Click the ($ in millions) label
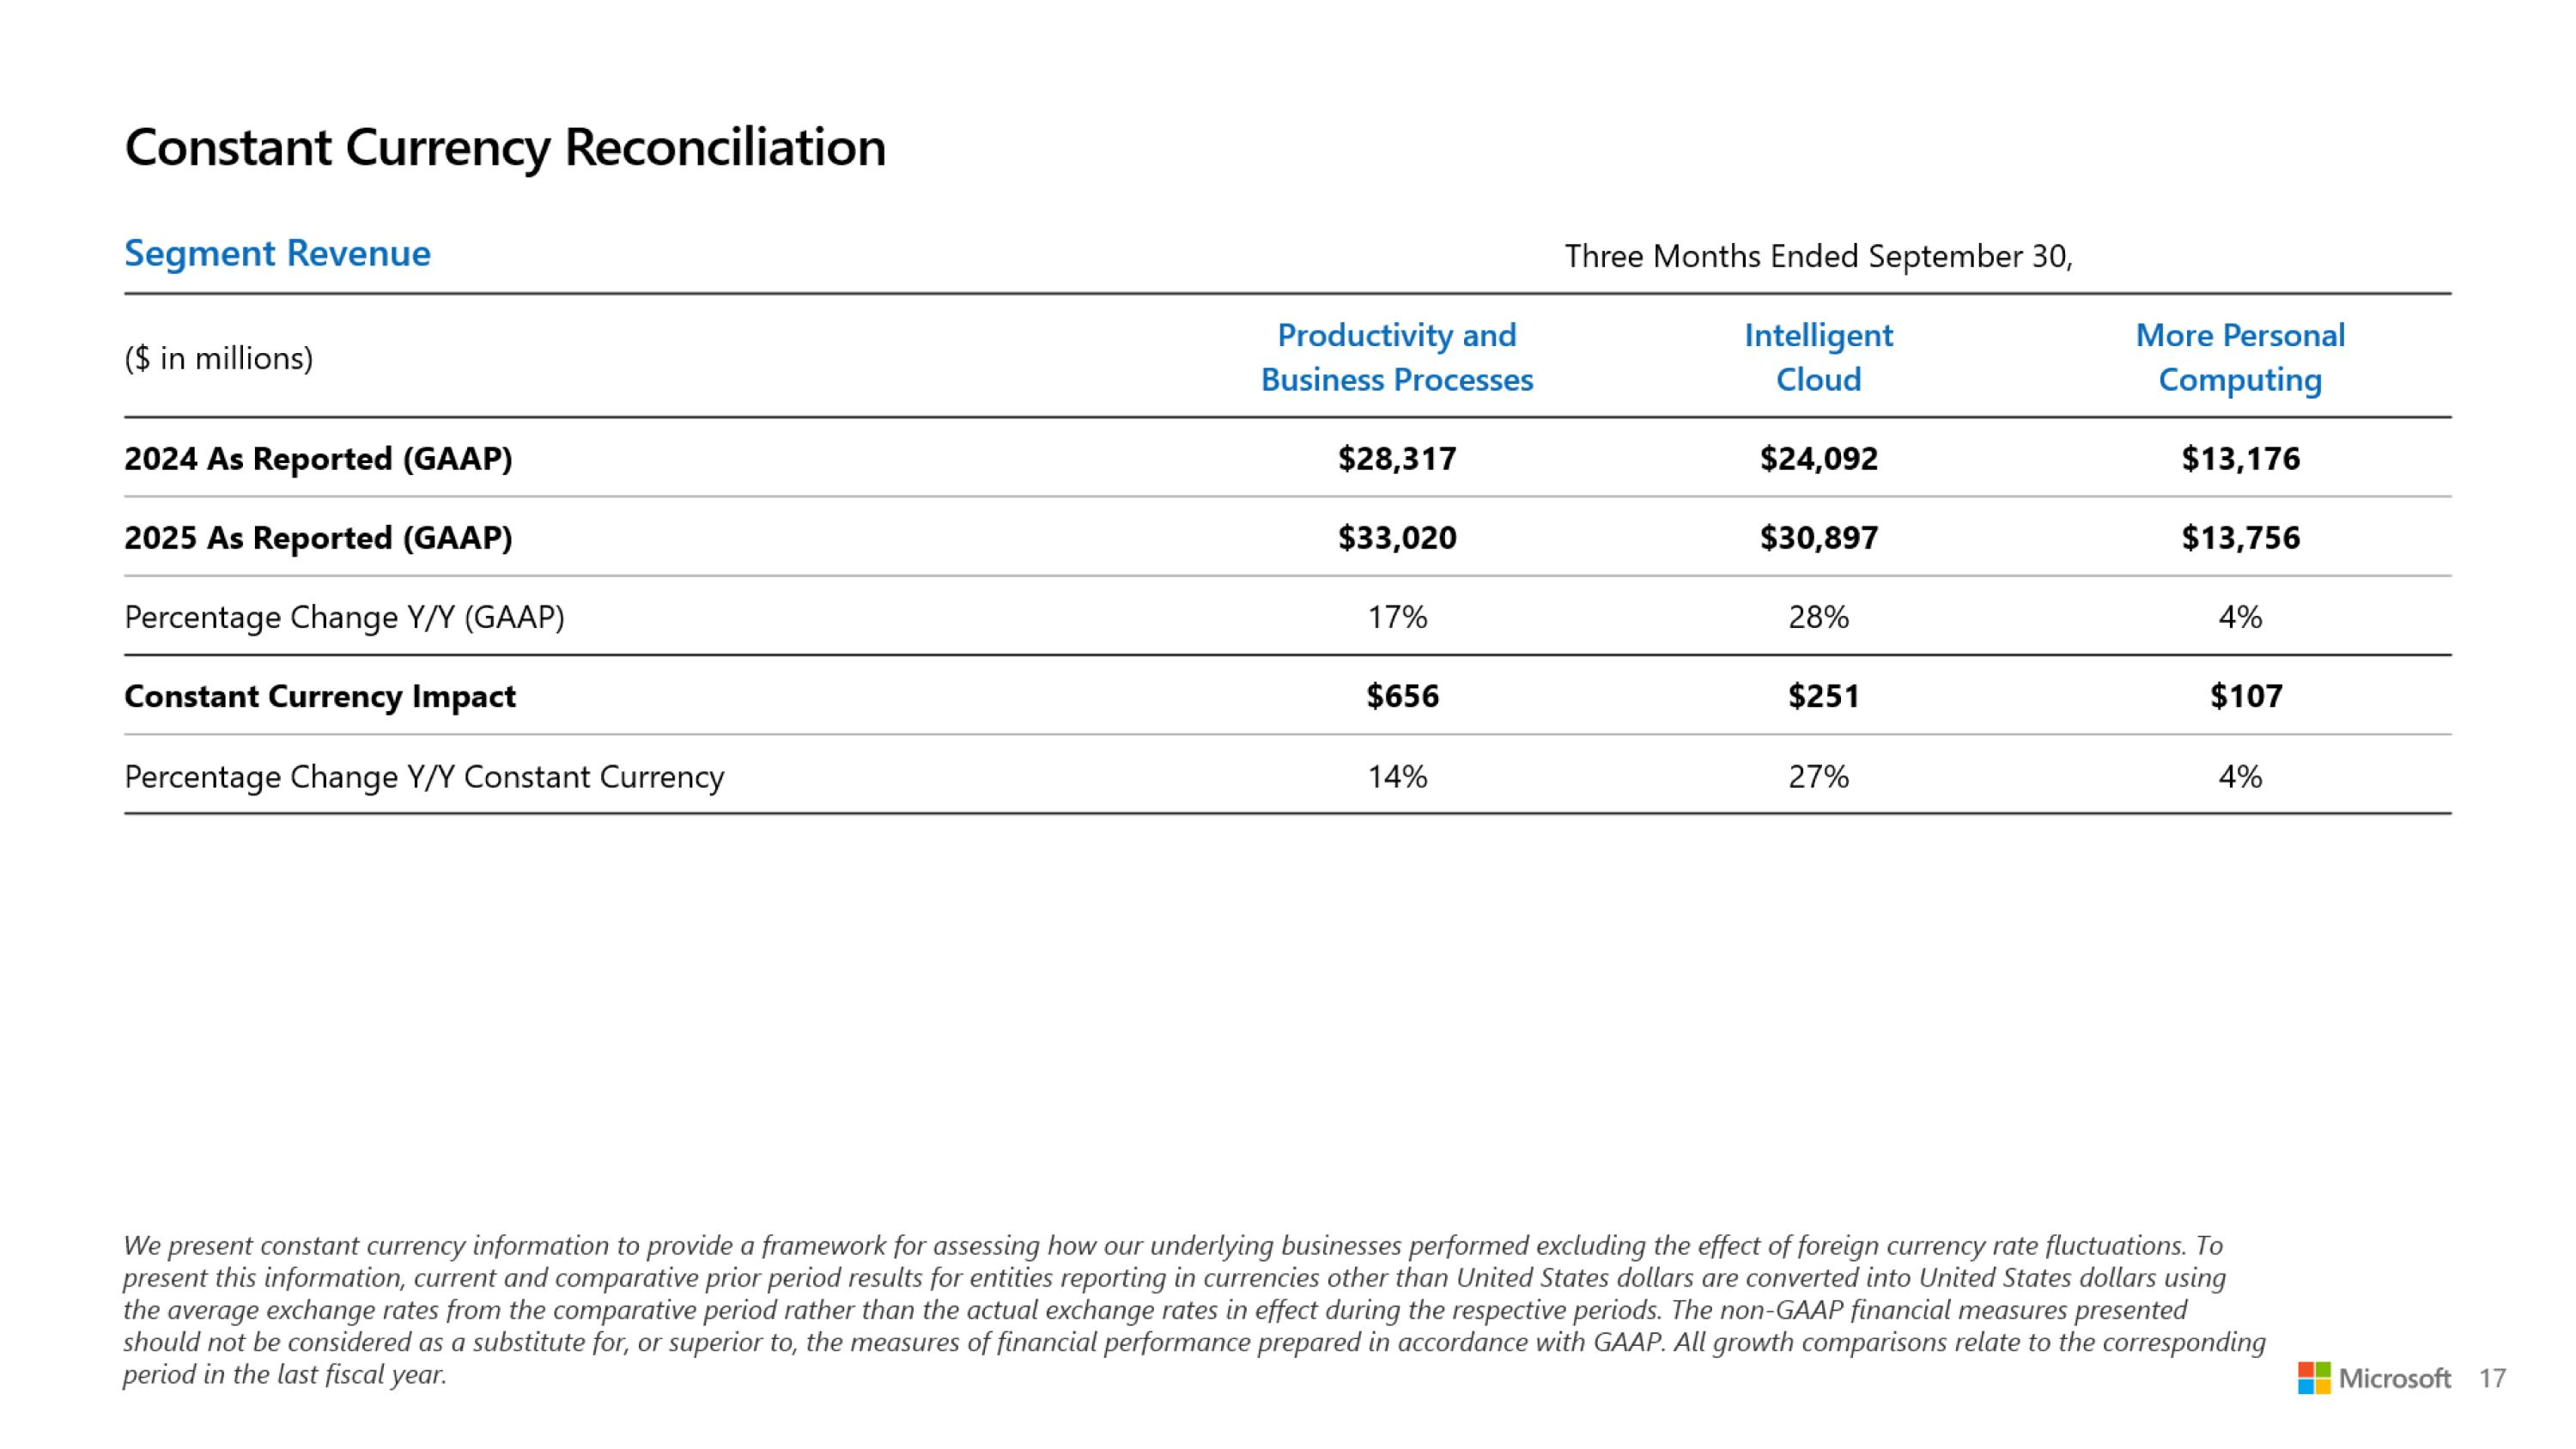The image size is (2576, 1449). 218,358
